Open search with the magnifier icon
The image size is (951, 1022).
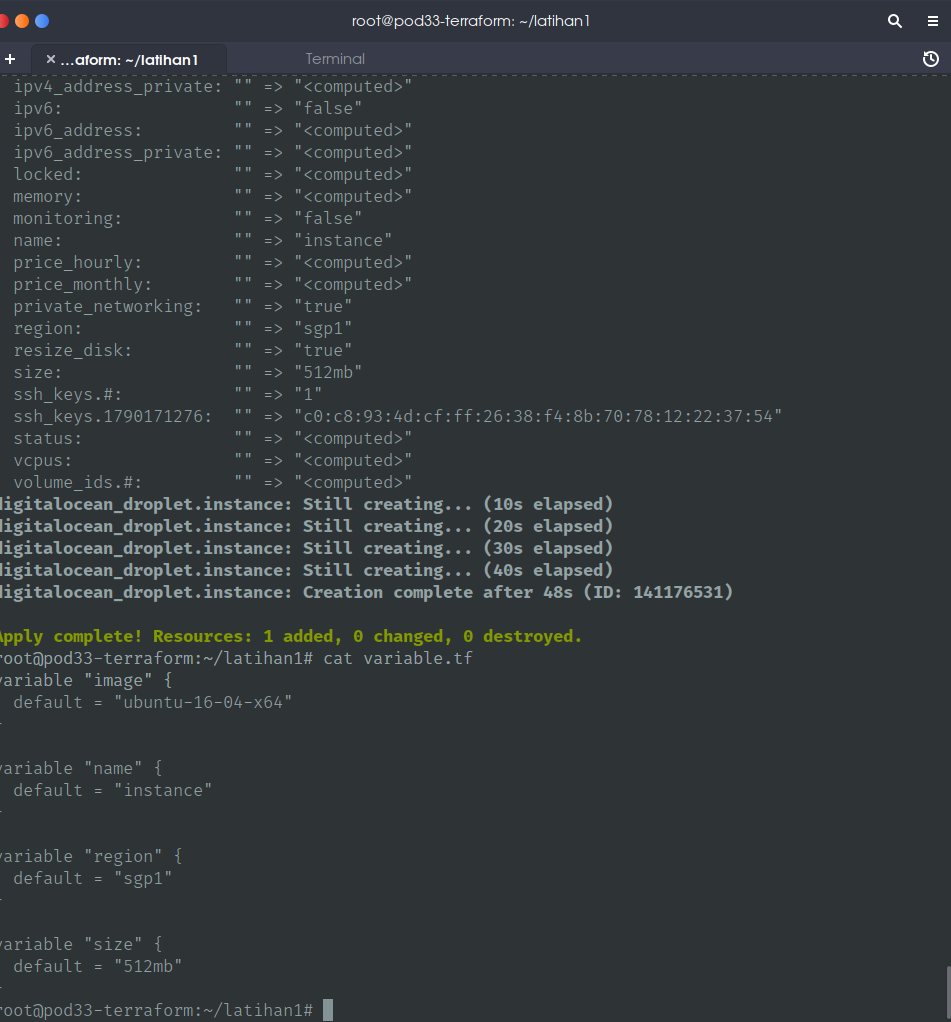pyautogui.click(x=894, y=20)
